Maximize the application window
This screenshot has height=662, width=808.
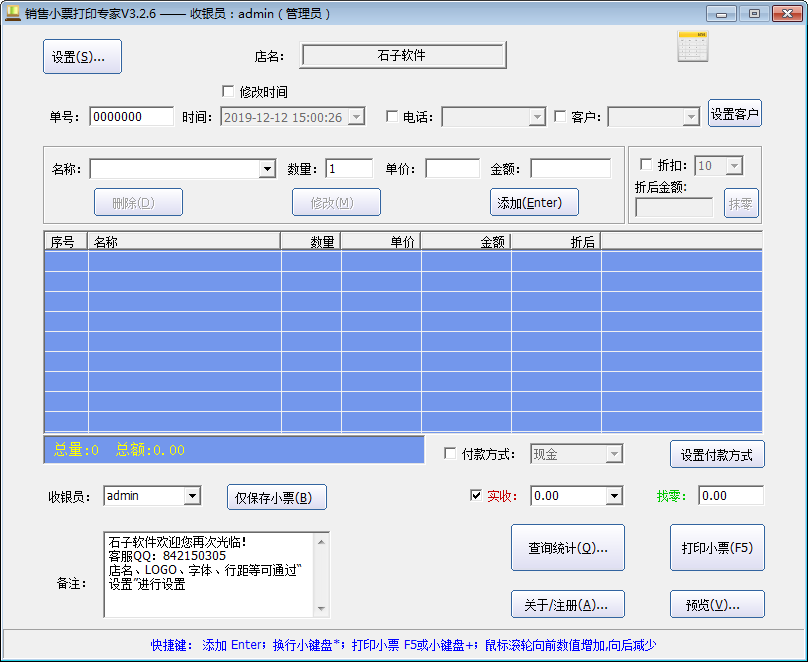754,14
